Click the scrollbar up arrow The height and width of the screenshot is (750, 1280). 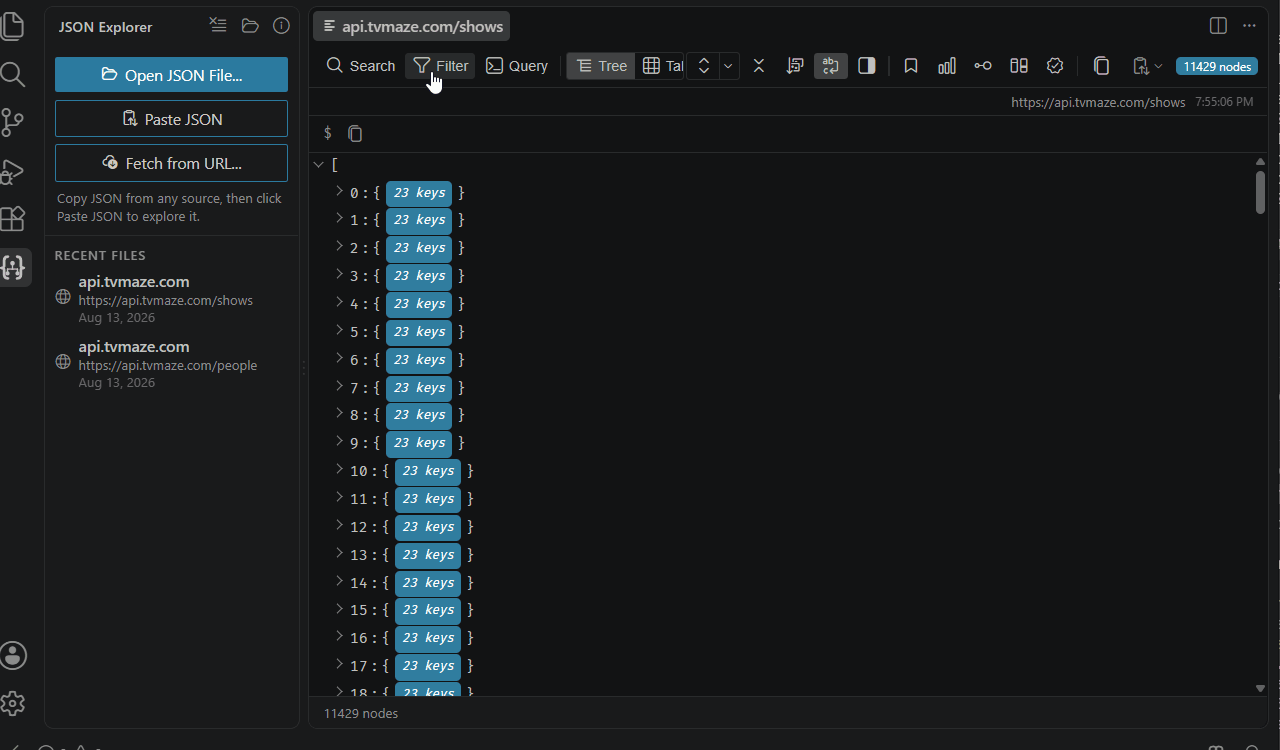(x=1260, y=162)
